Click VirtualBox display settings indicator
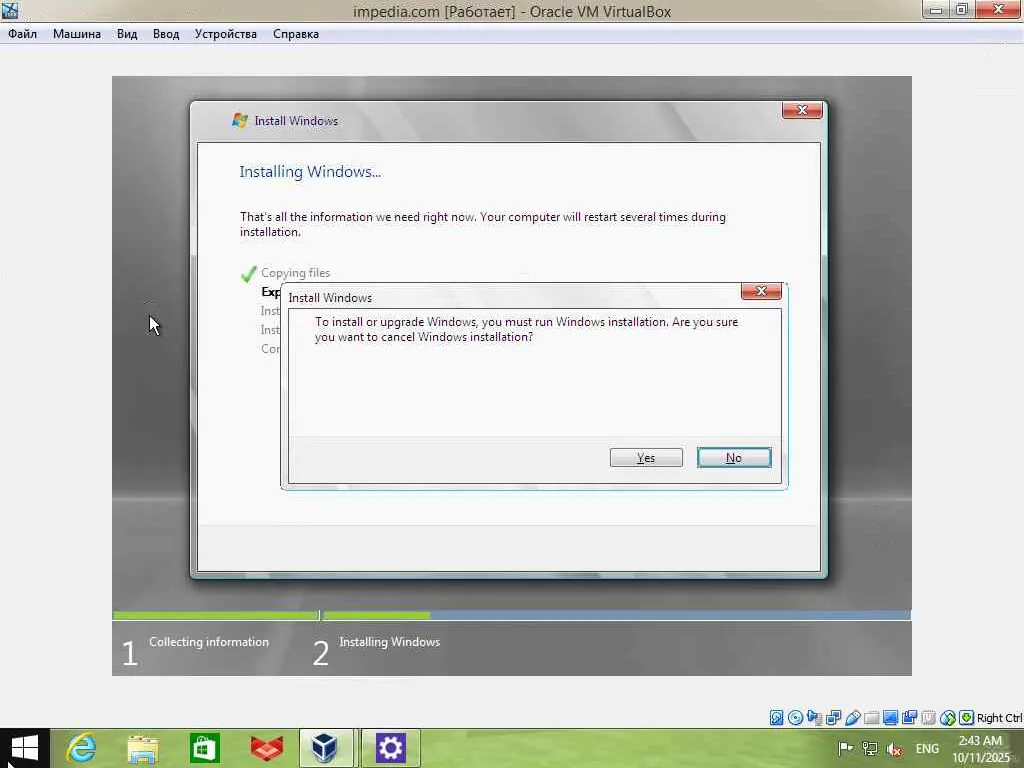1024x768 pixels. (x=890, y=718)
